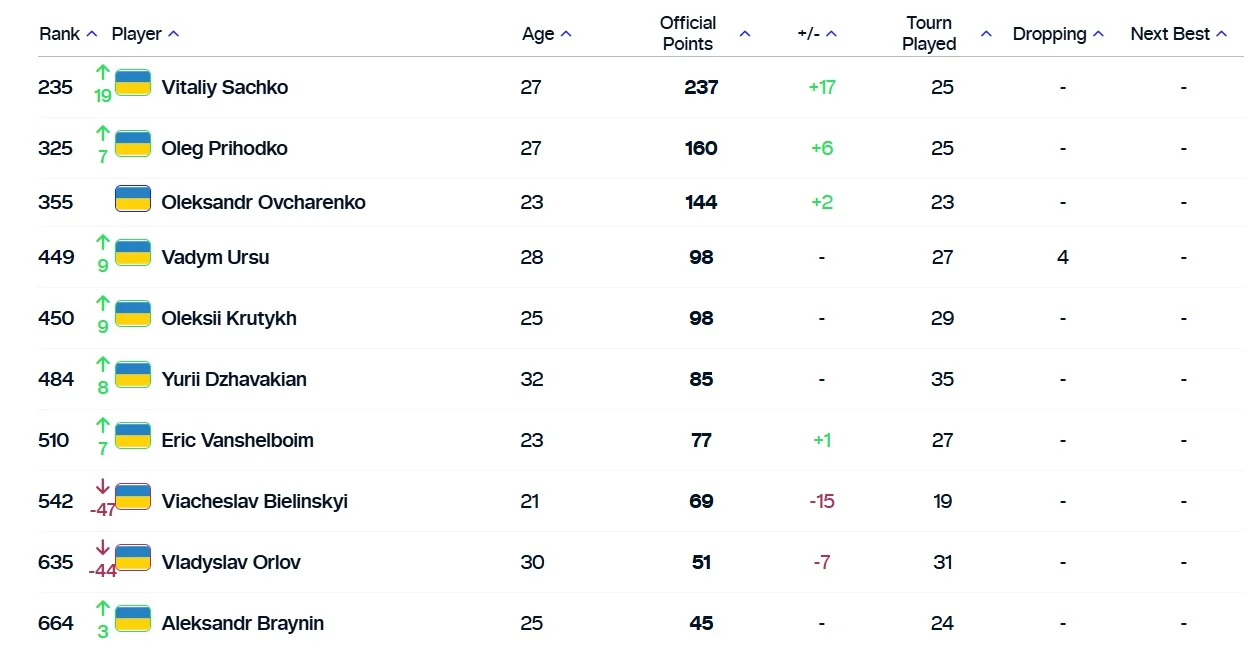
Task: Click flag icon beside Oleksii Krutykh
Action: click(x=133, y=314)
